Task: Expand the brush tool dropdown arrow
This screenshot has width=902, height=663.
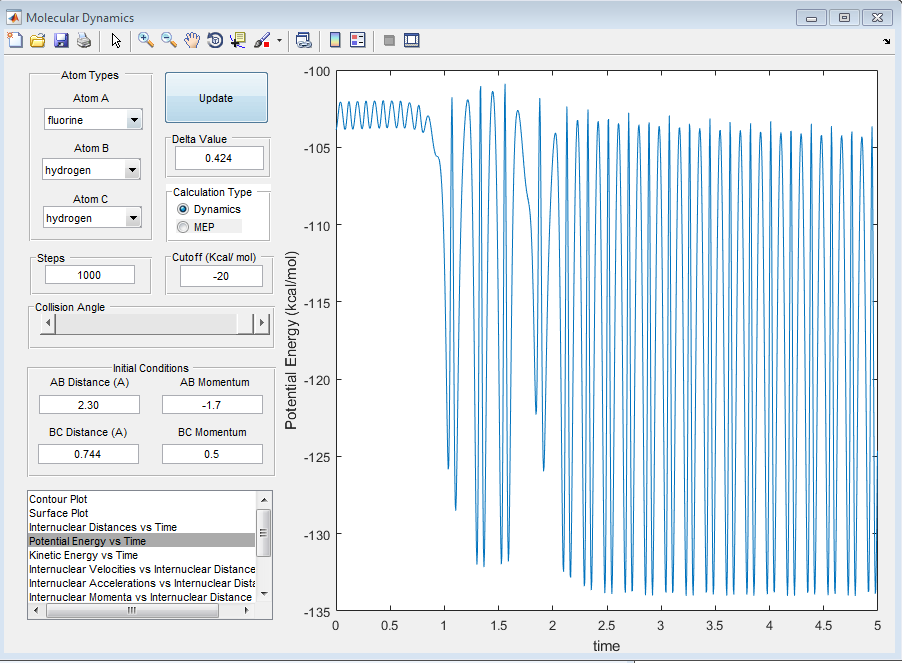Action: click(x=279, y=41)
